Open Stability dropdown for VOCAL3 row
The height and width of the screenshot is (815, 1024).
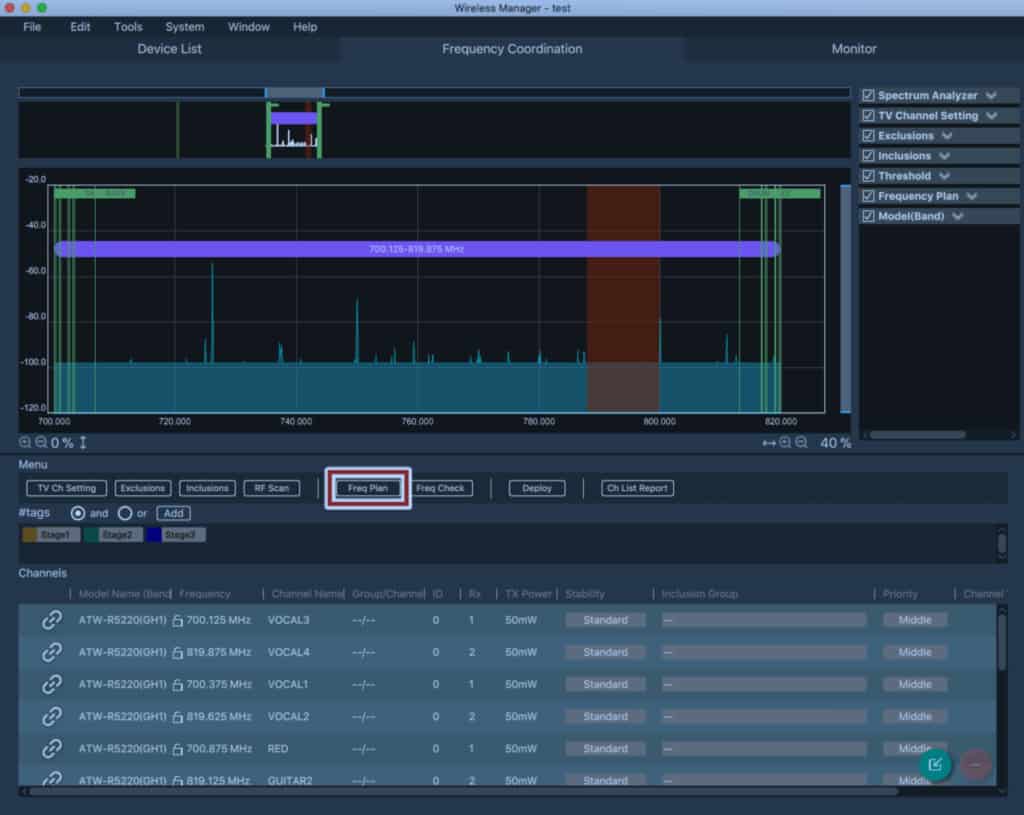[x=605, y=620]
